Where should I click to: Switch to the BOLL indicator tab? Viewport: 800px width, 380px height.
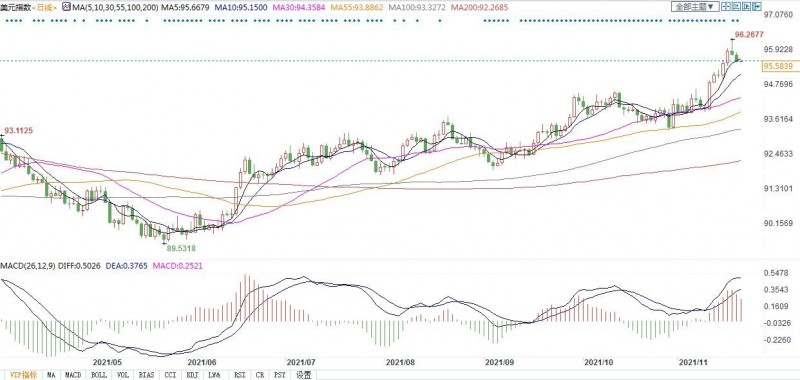coord(99,375)
